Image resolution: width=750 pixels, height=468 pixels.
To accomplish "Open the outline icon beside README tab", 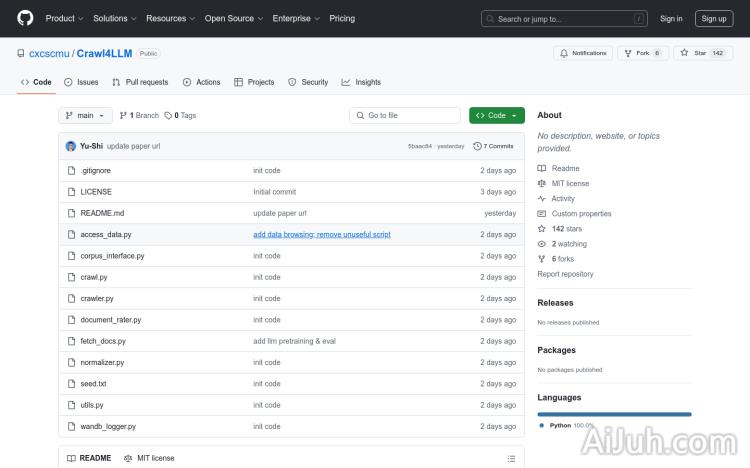I will pyautogui.click(x=511, y=458).
